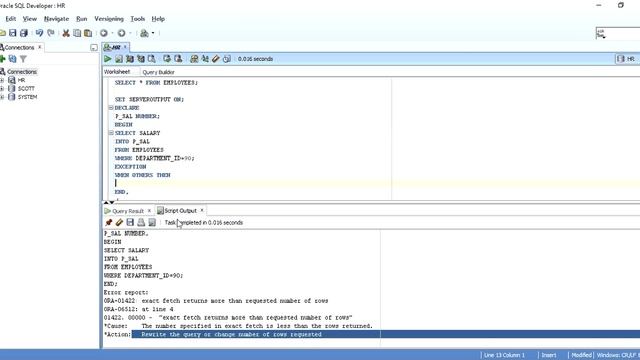This screenshot has height=360, width=640.
Task: Save the script output
Action: (x=130, y=222)
